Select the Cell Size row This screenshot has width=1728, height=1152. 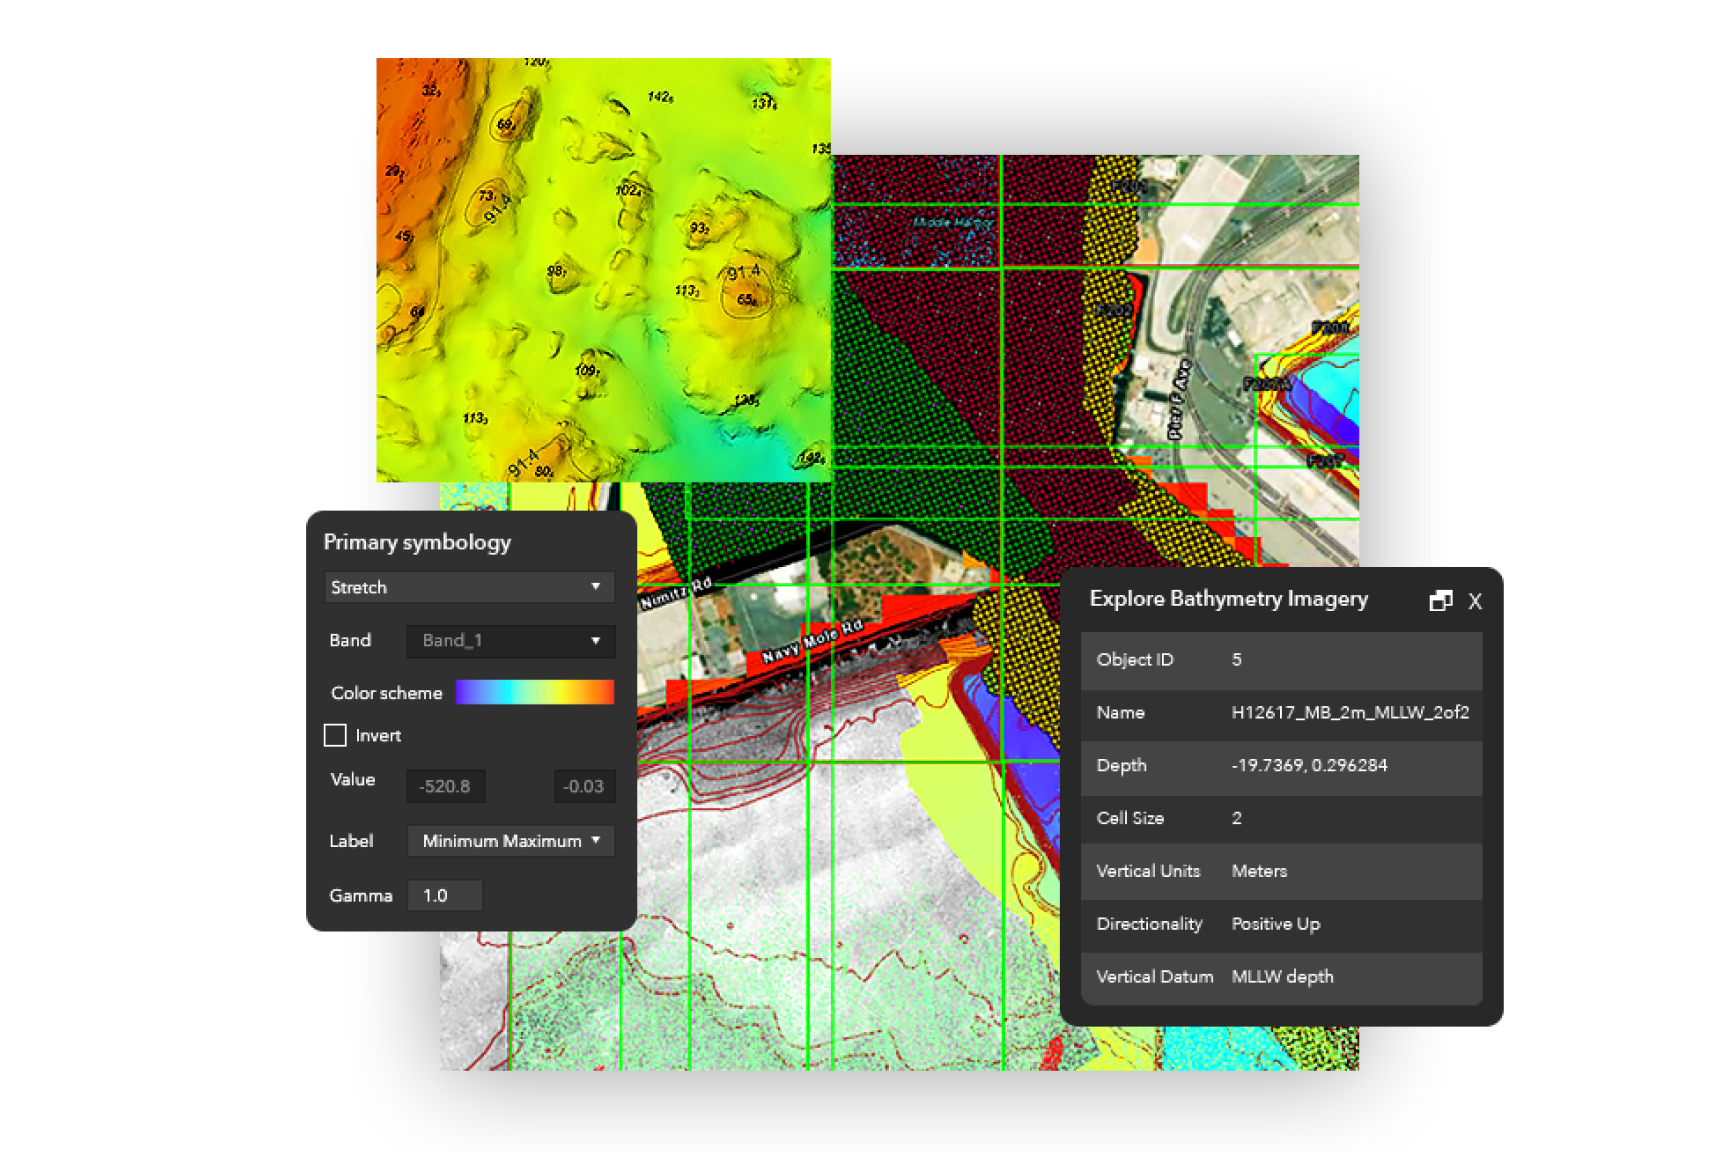[1281, 818]
